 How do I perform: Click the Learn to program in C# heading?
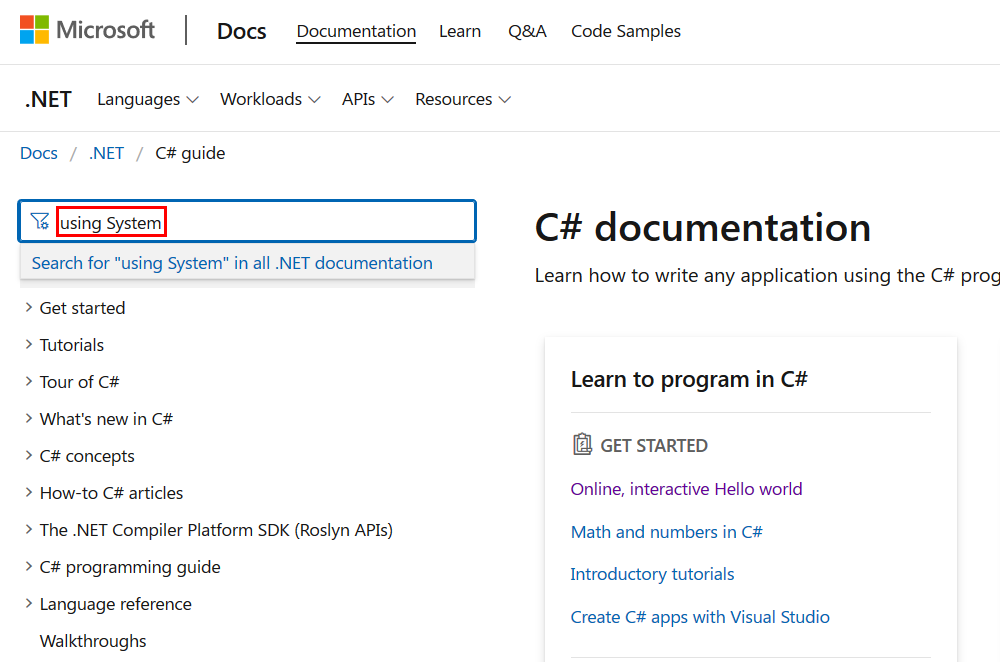[689, 379]
